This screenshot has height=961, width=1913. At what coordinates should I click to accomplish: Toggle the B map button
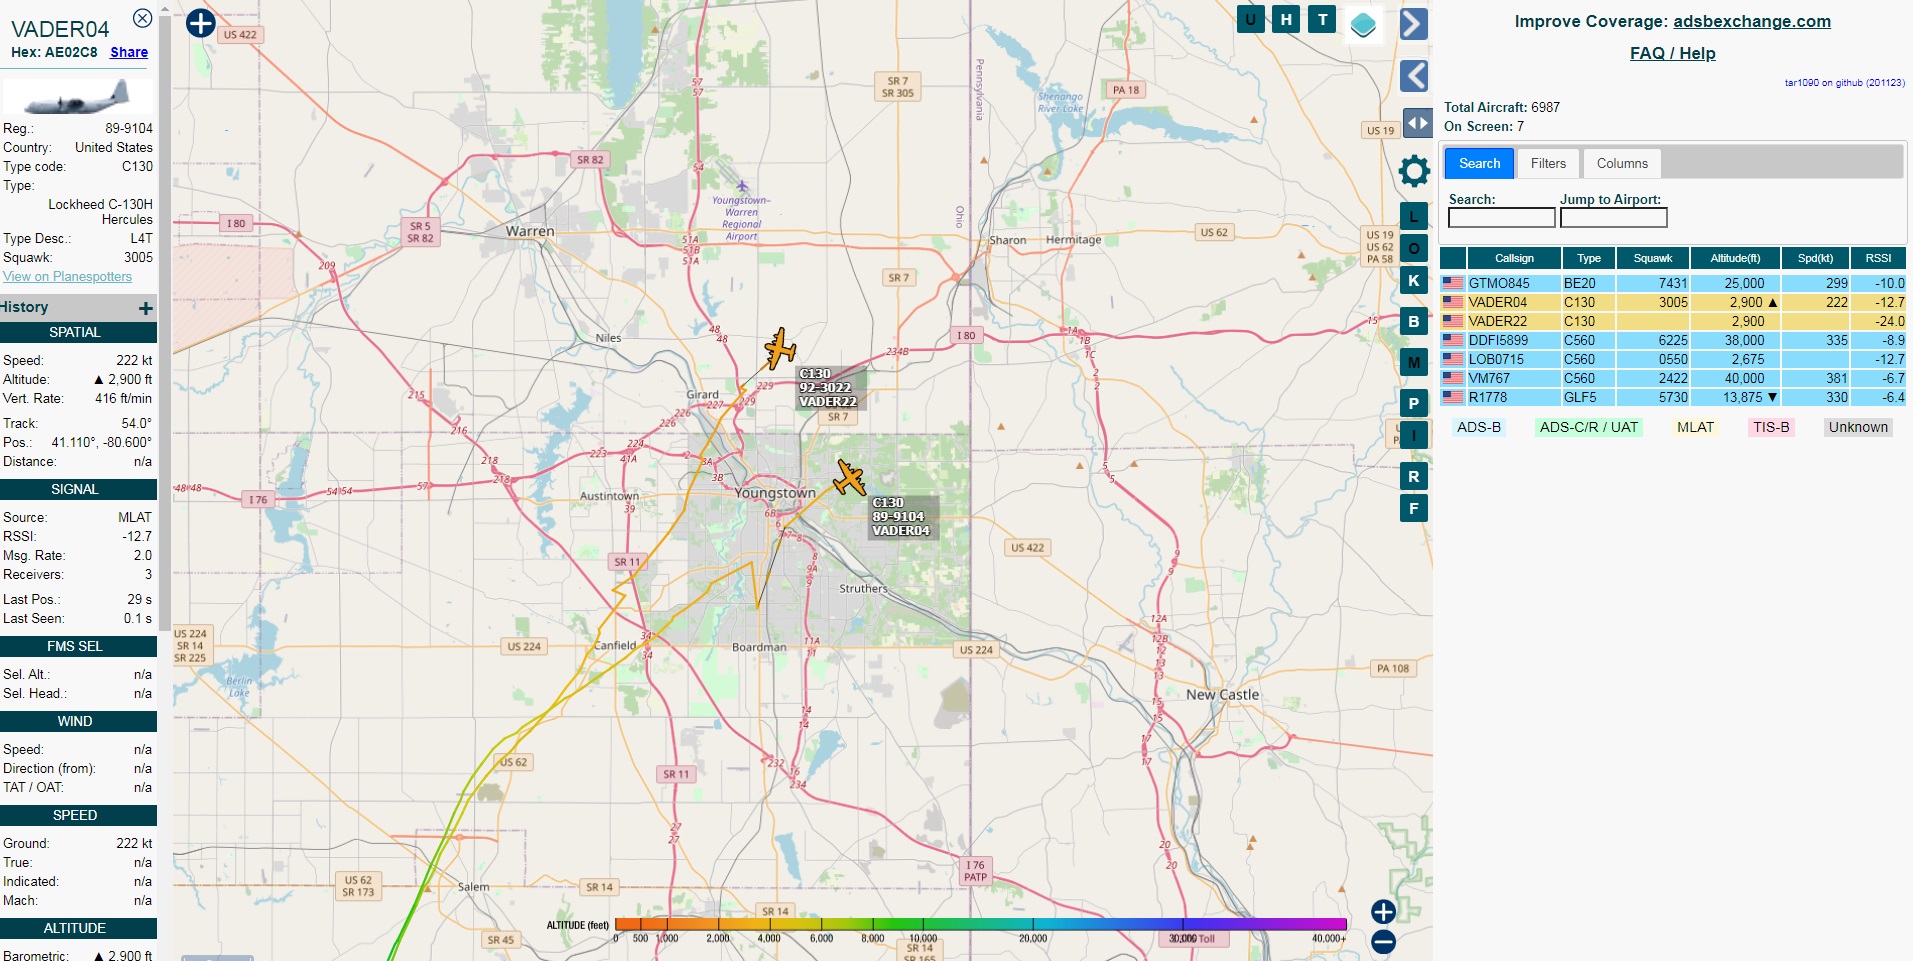[x=1413, y=322]
